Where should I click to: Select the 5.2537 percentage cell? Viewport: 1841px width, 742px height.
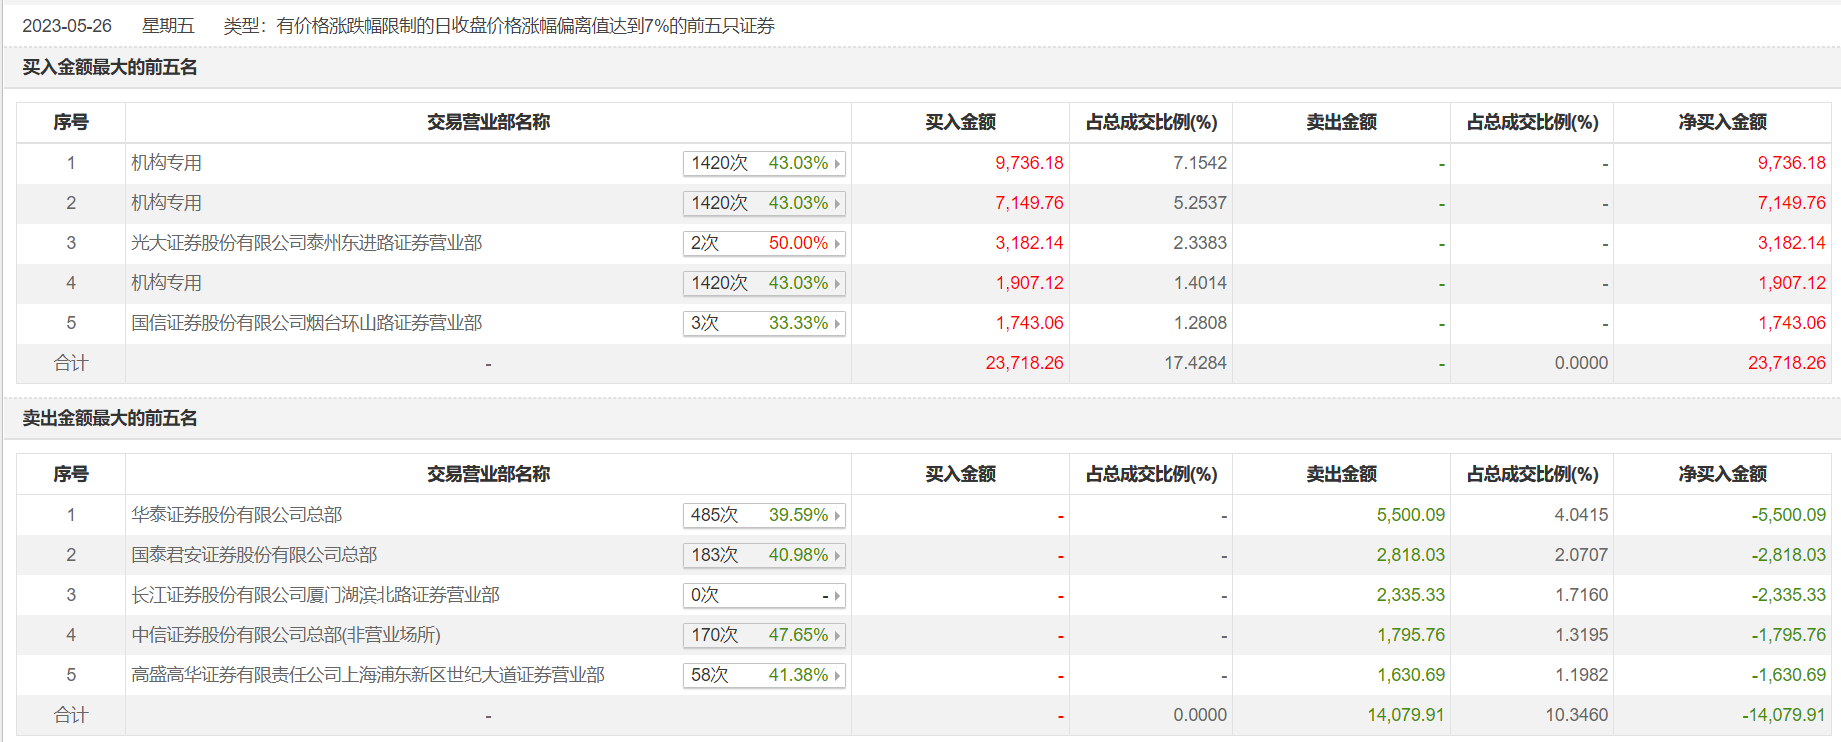pos(1200,203)
